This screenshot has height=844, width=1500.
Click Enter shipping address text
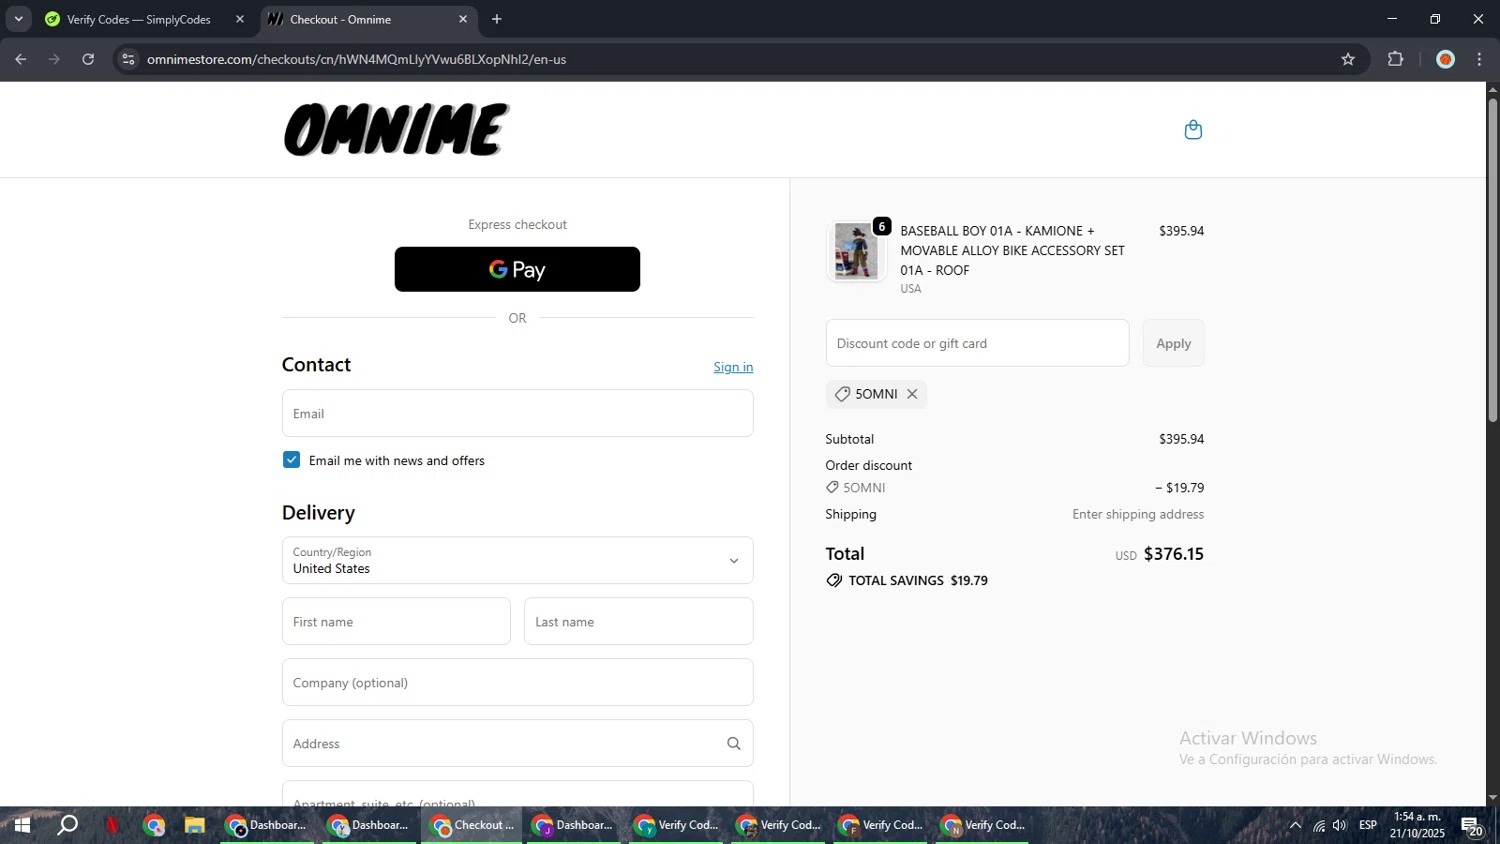pos(1138,514)
